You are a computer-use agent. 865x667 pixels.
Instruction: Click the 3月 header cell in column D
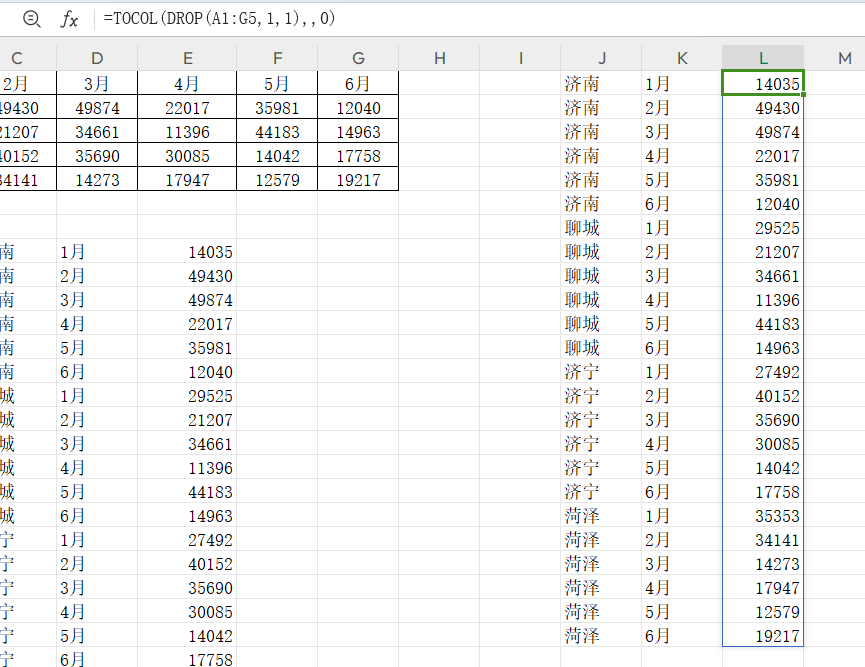[97, 83]
